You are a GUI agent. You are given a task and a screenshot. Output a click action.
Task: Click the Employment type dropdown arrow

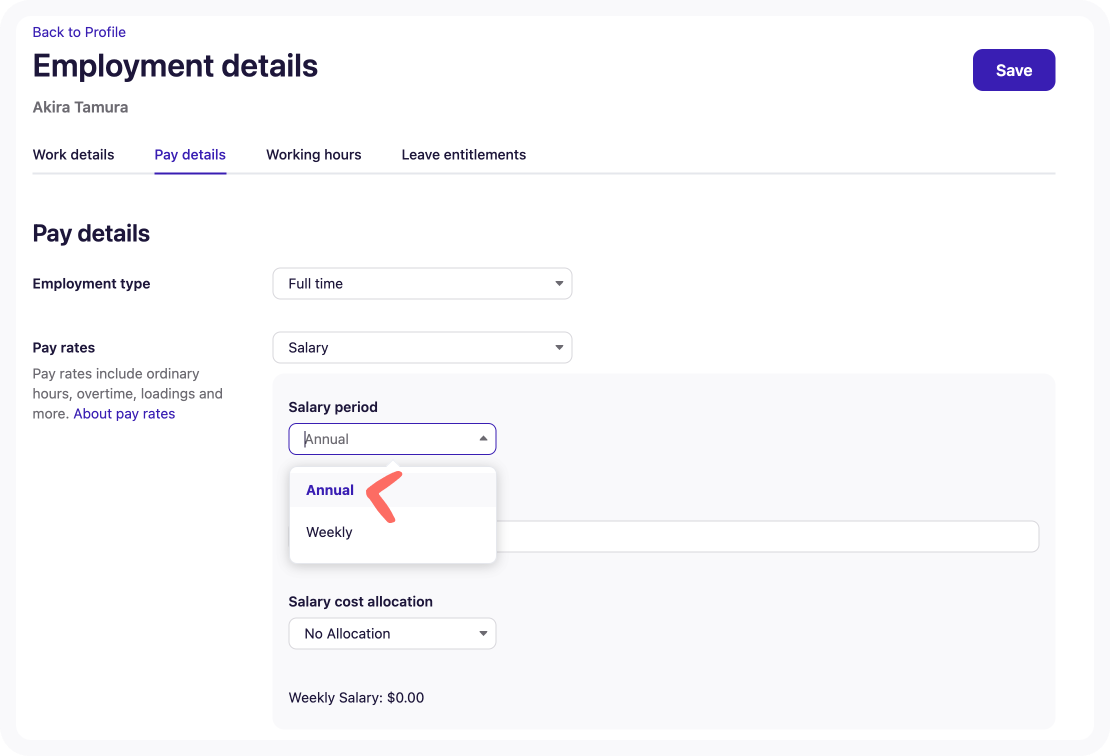coord(559,284)
